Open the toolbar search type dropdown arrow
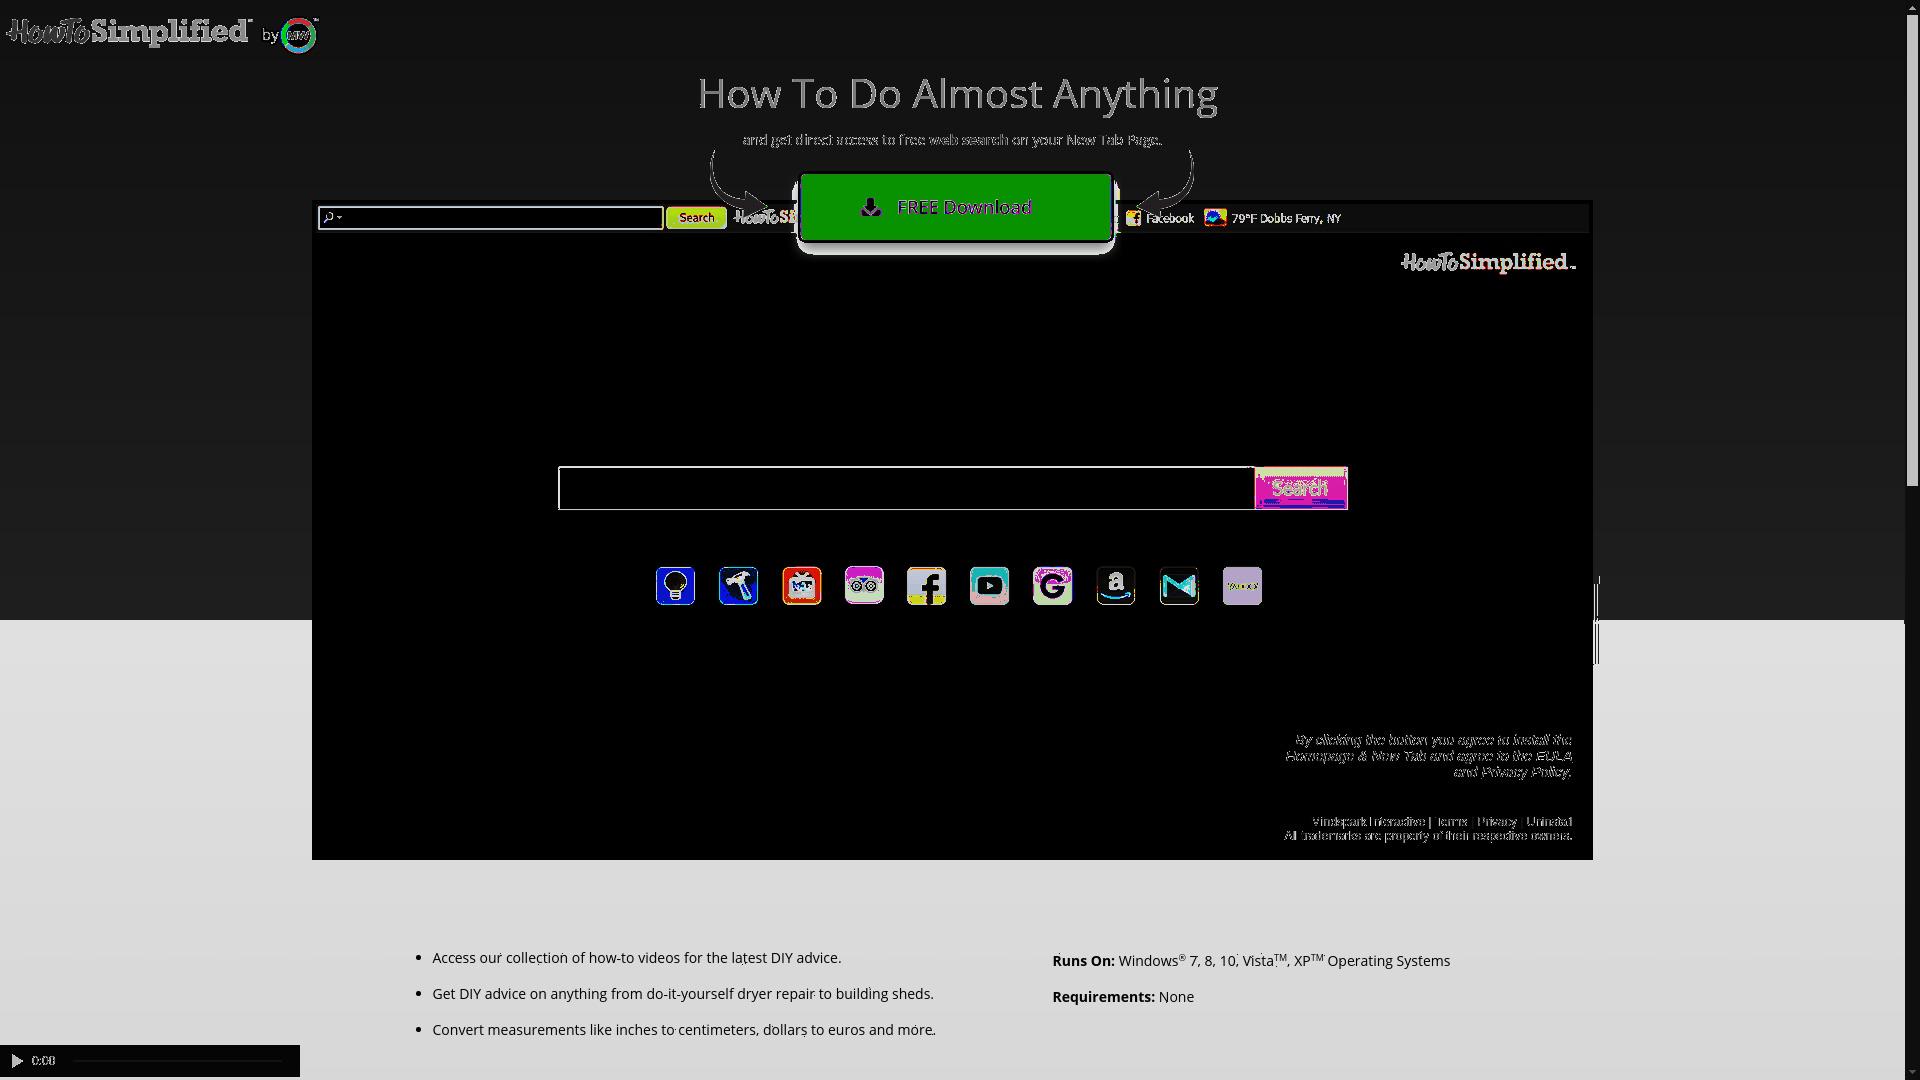 tap(340, 217)
